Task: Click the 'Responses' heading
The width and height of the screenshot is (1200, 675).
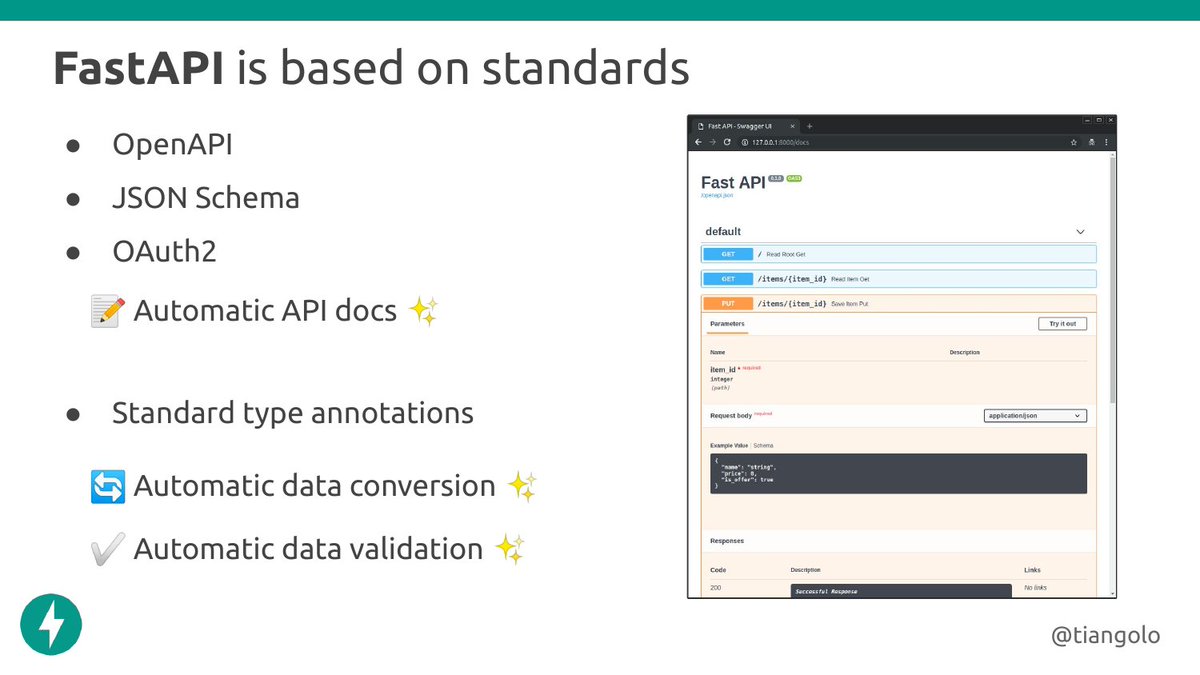Action: pyautogui.click(x=727, y=541)
